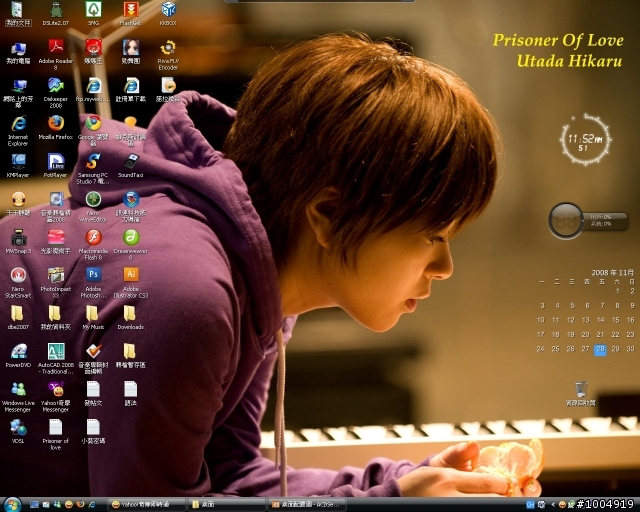Open the VDSL connection icon

[18, 431]
